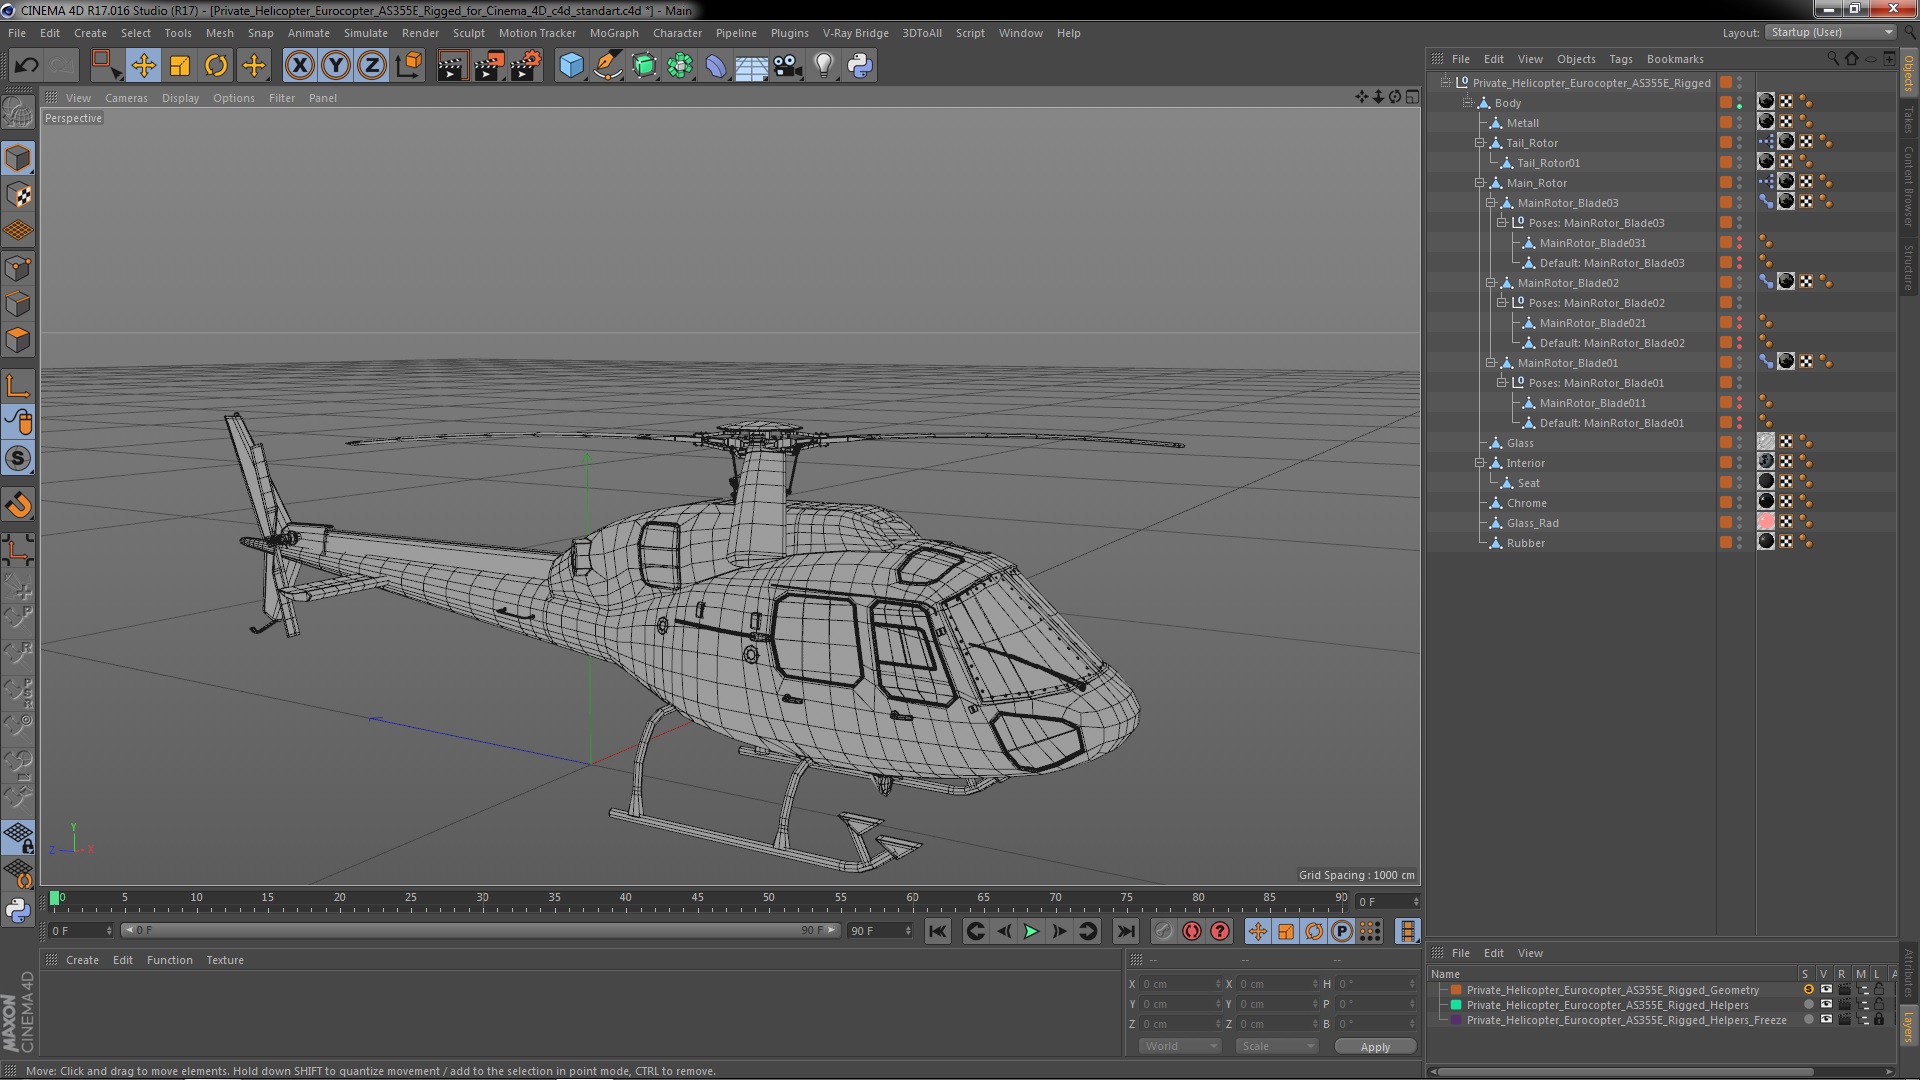Click the Undo arrow icon

tap(26, 66)
